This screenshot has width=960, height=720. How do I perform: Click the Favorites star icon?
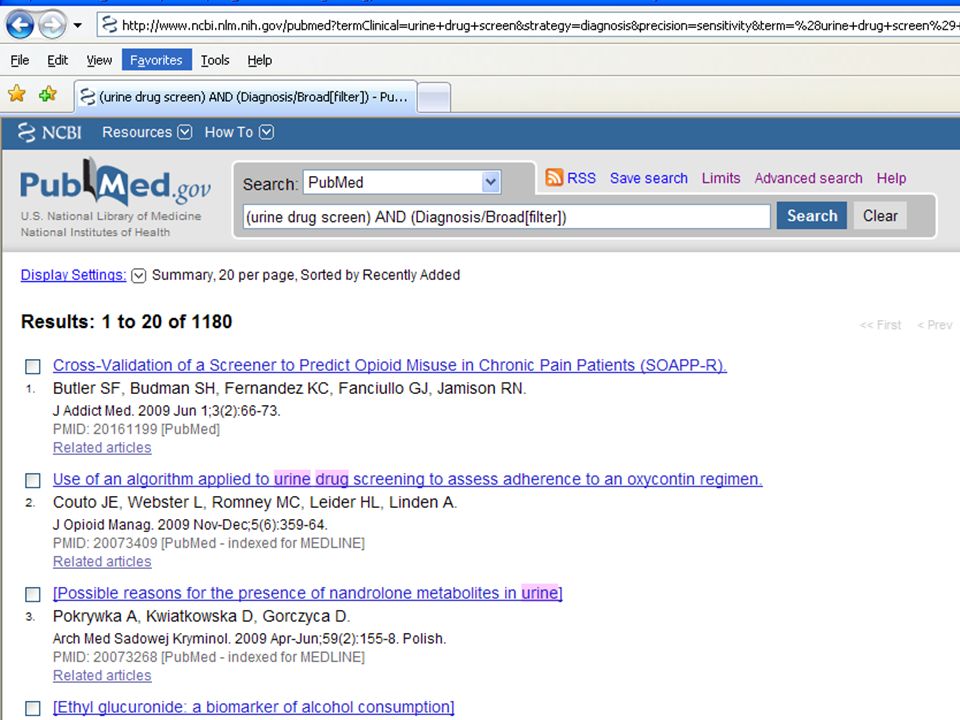point(17,94)
